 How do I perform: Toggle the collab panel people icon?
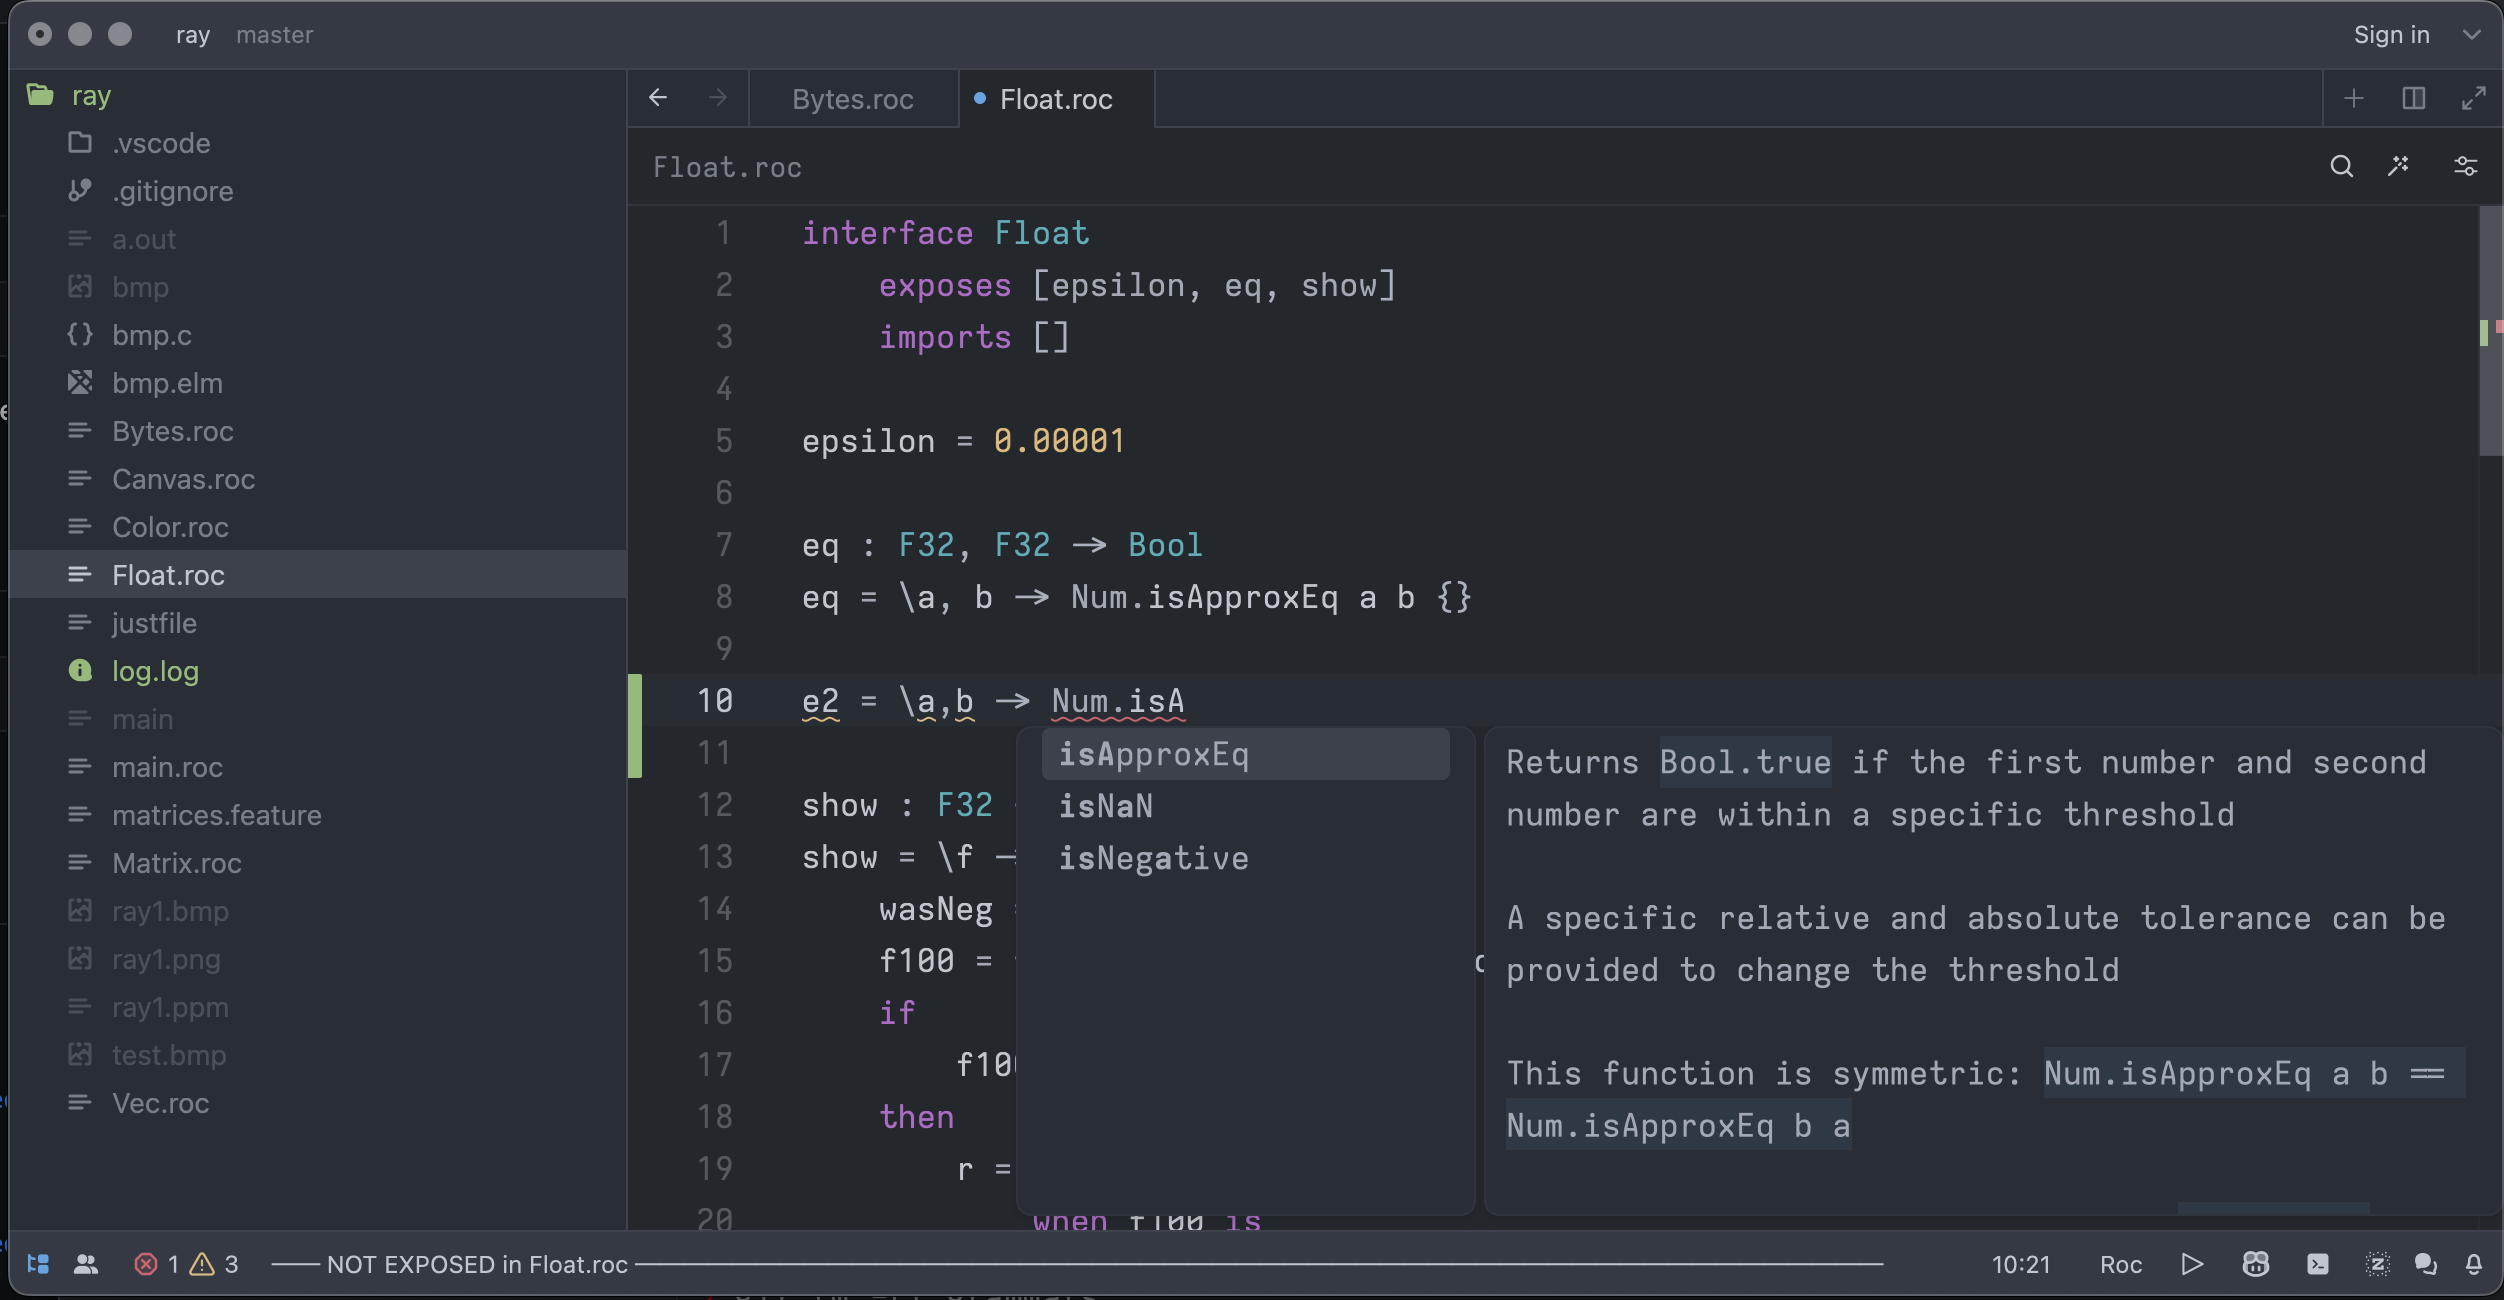pyautogui.click(x=87, y=1264)
